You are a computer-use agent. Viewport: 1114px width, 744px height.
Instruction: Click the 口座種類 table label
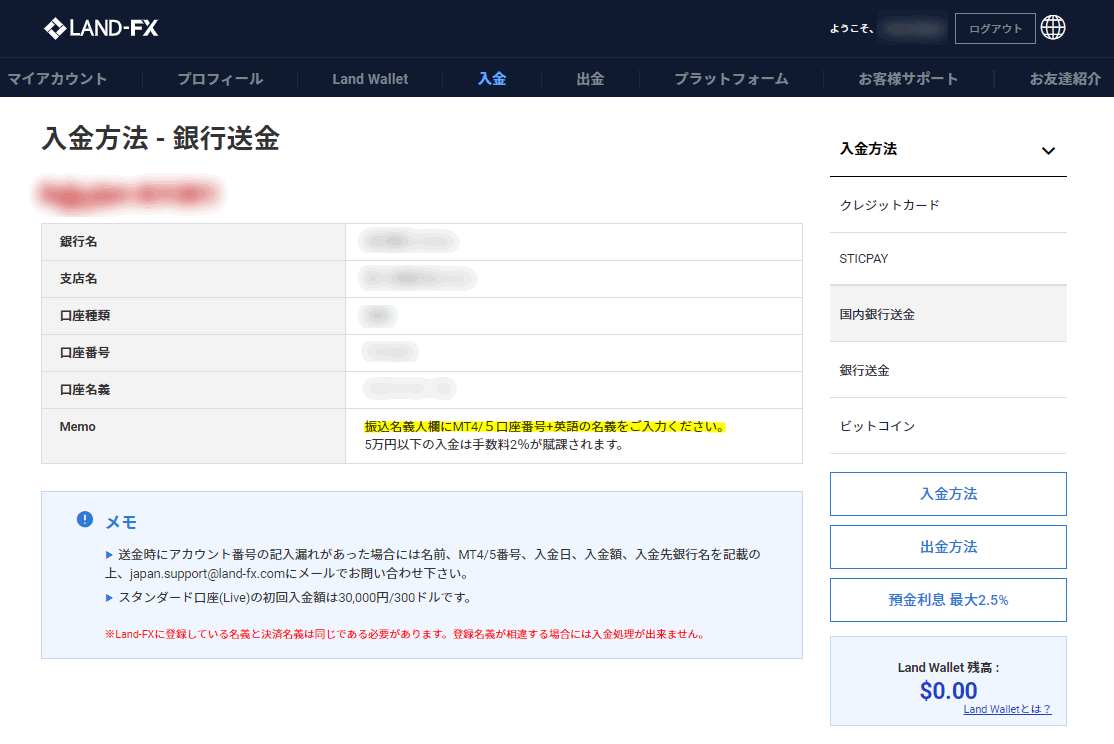[x=85, y=316]
